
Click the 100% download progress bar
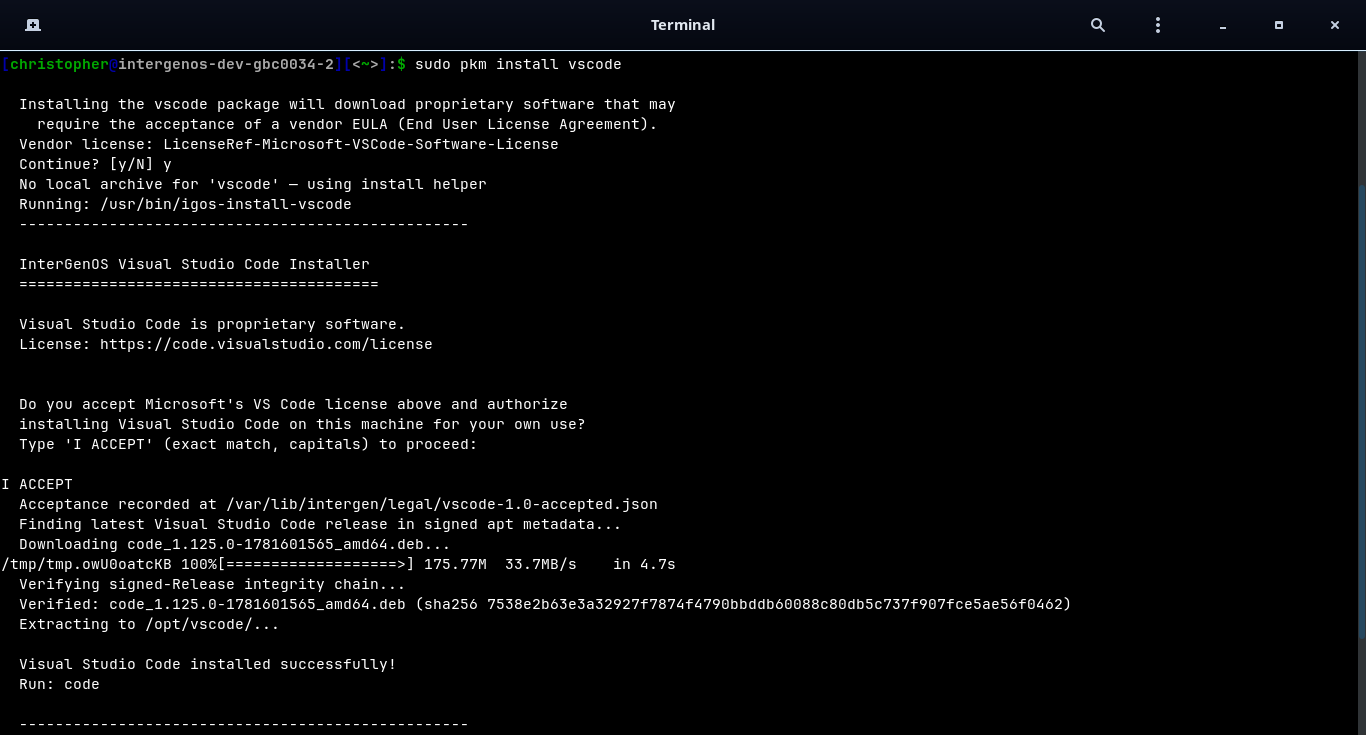tap(316, 564)
